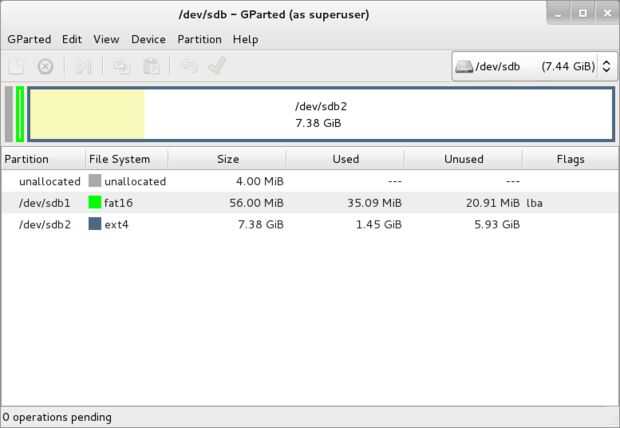620x428 pixels.
Task: Click the 1.45 GiB used value
Action: (x=379, y=225)
